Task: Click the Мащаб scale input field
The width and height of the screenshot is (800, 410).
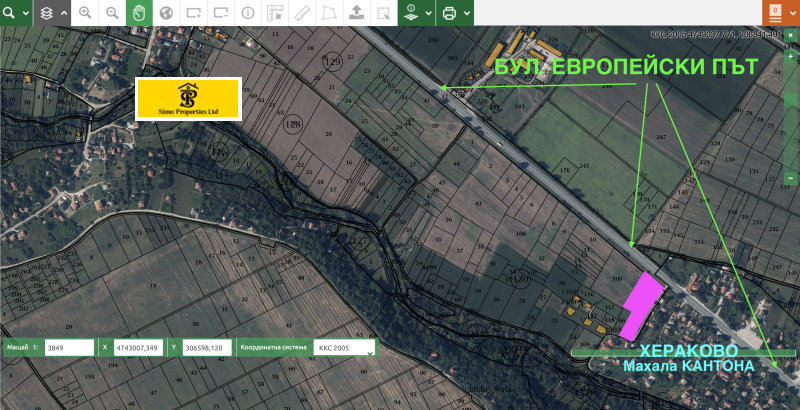Action: pos(68,347)
